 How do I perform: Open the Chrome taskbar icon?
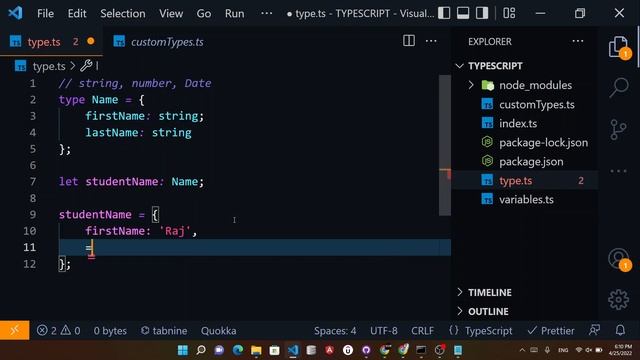(384, 350)
